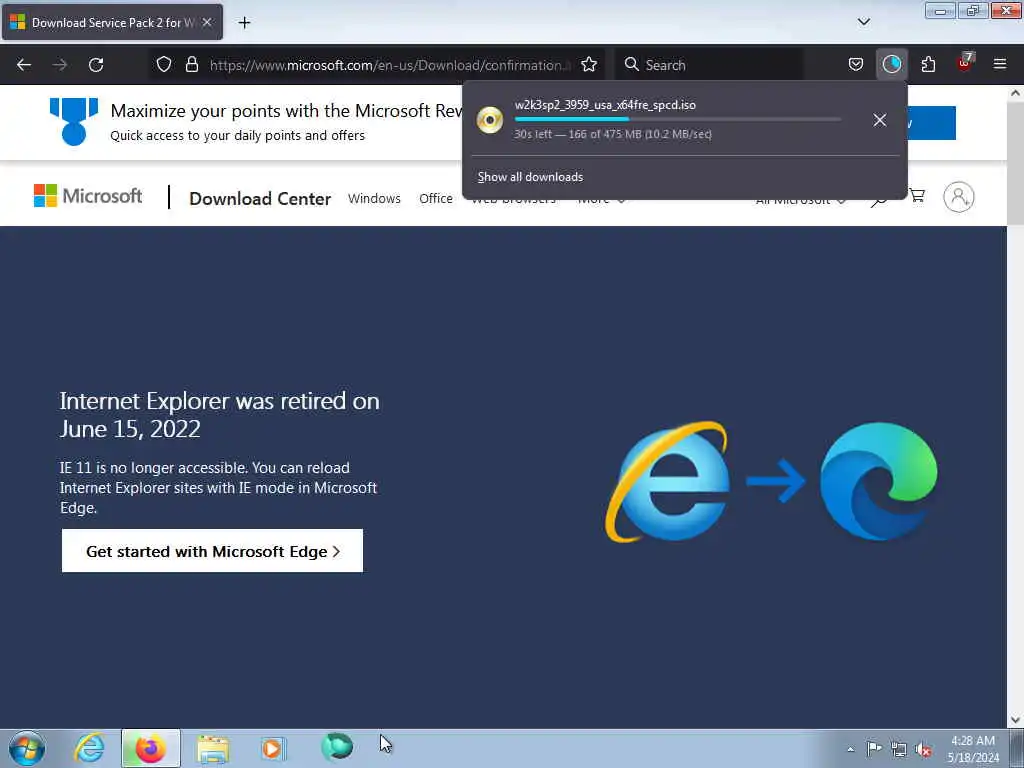
Task: Open Action Center flag icon
Action: tap(874, 749)
